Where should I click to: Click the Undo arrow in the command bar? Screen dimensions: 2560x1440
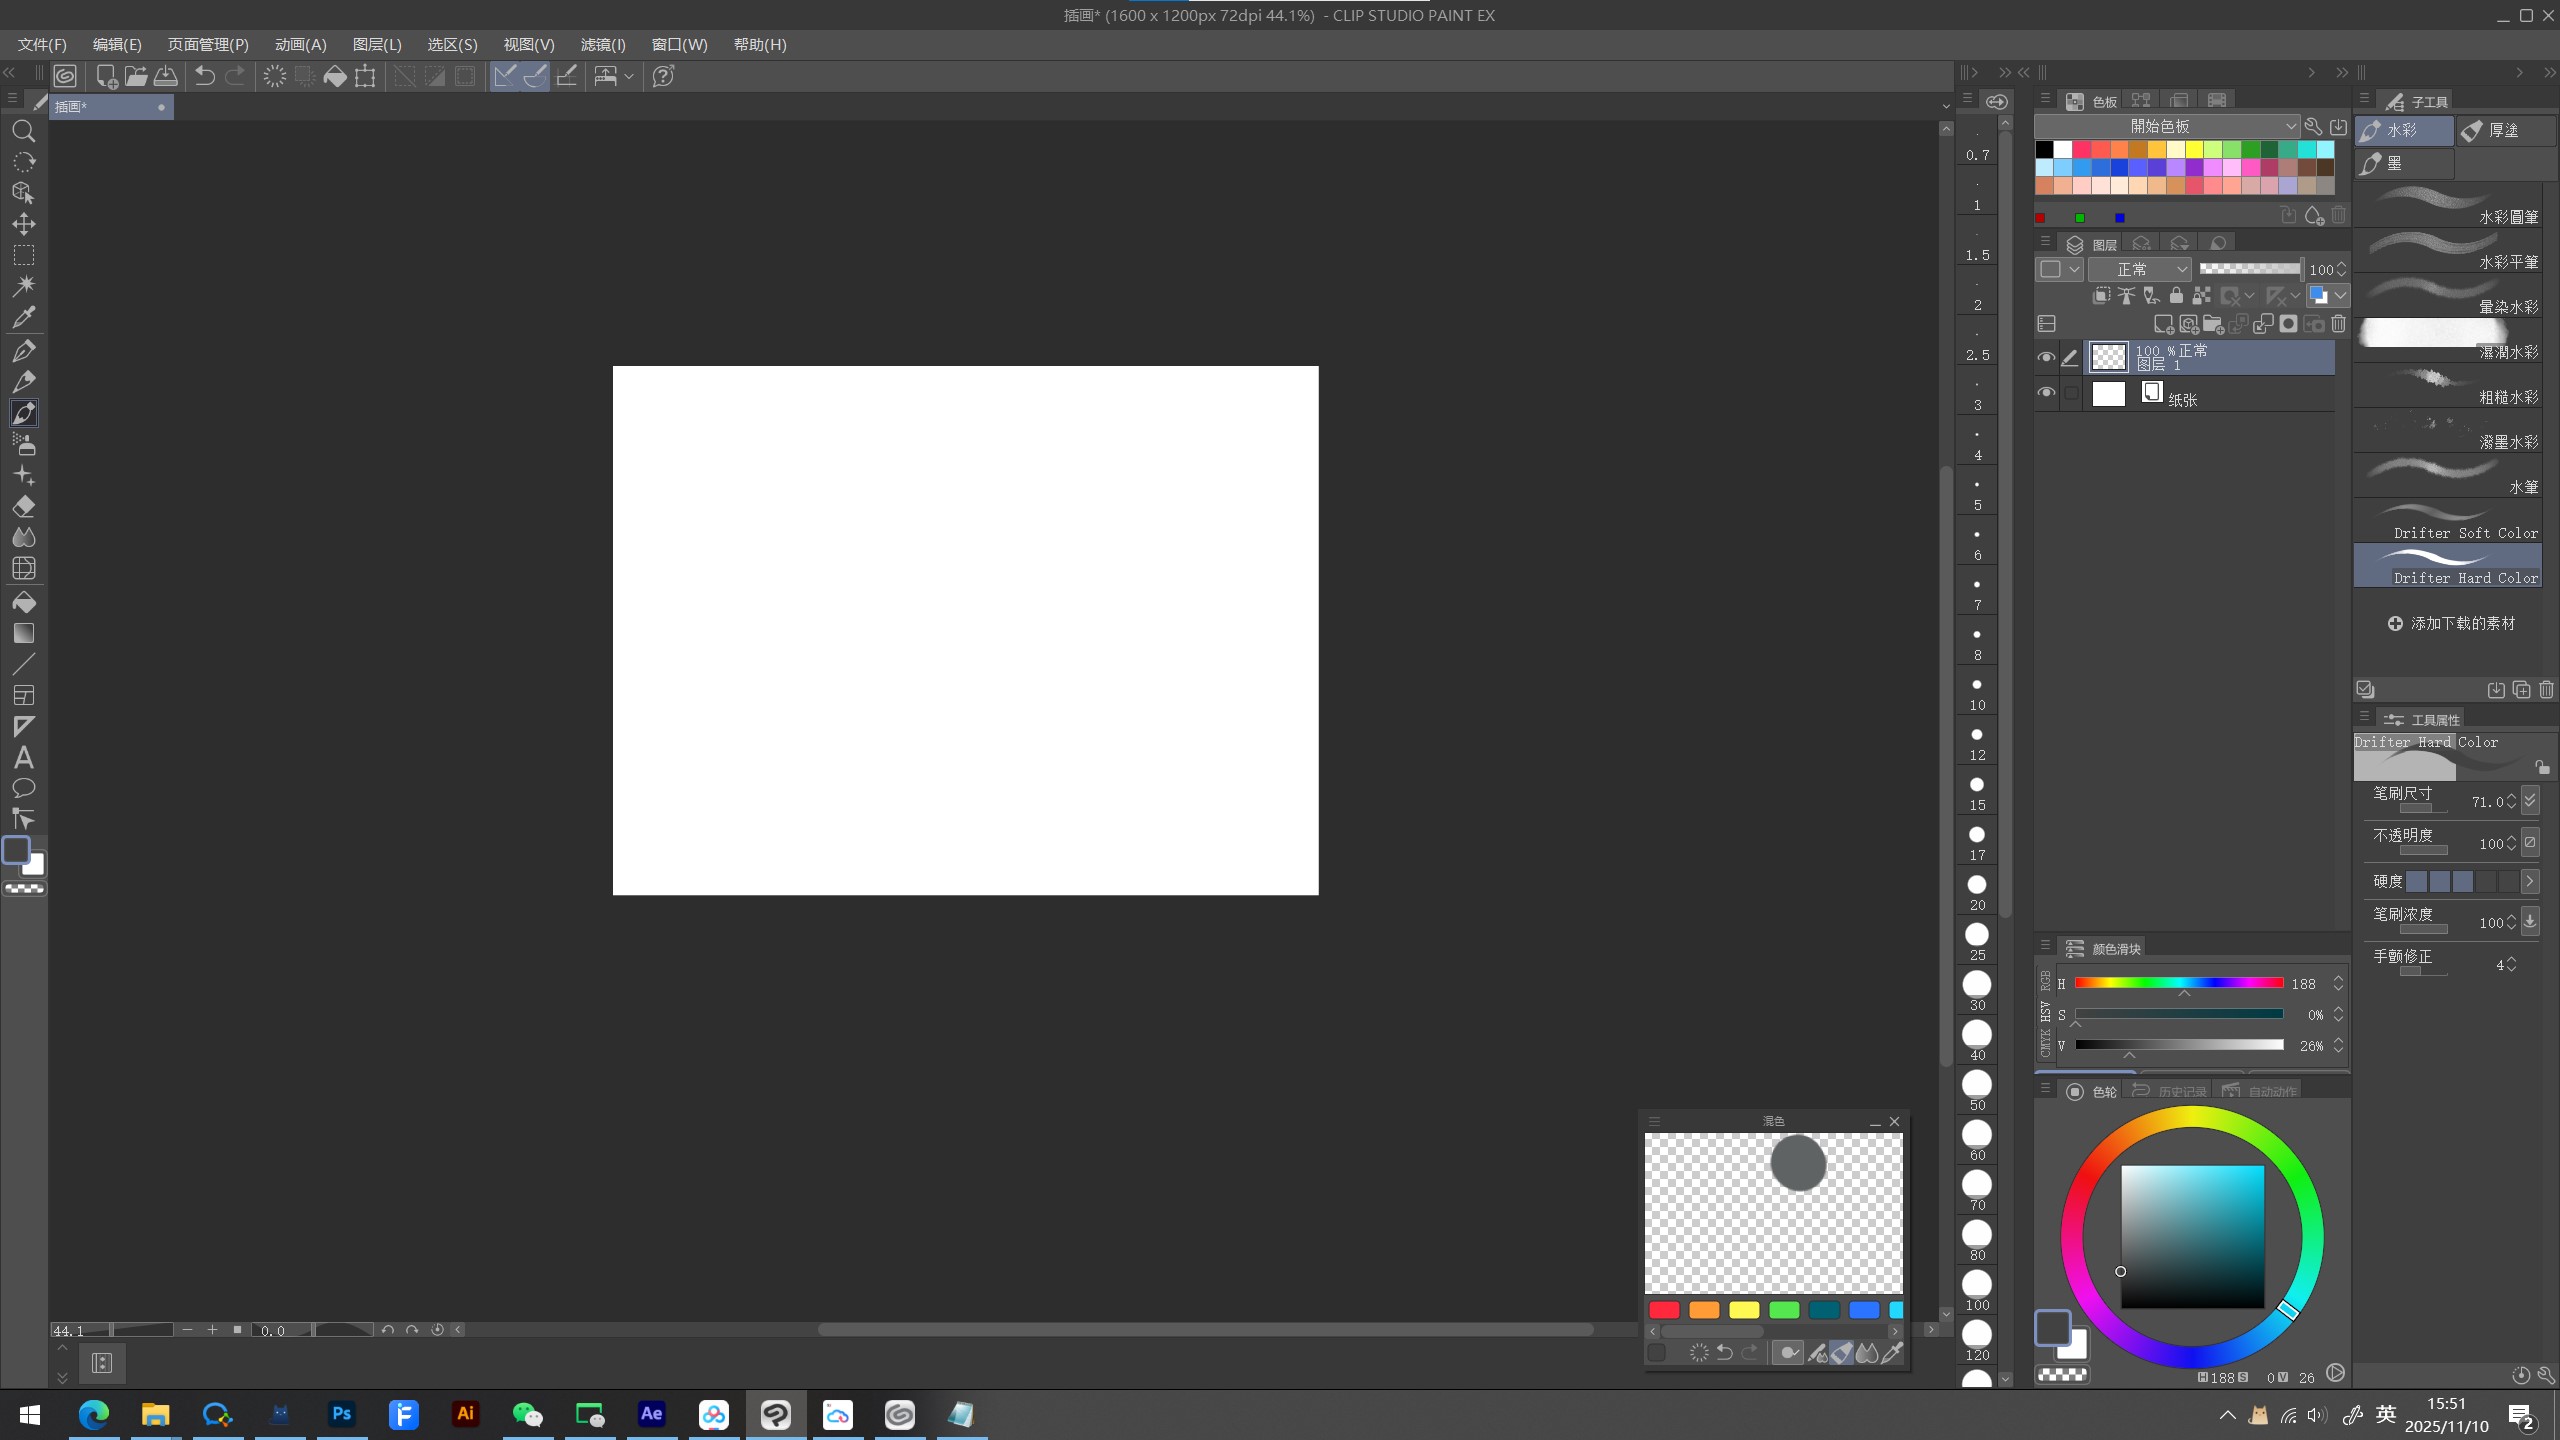(x=205, y=76)
